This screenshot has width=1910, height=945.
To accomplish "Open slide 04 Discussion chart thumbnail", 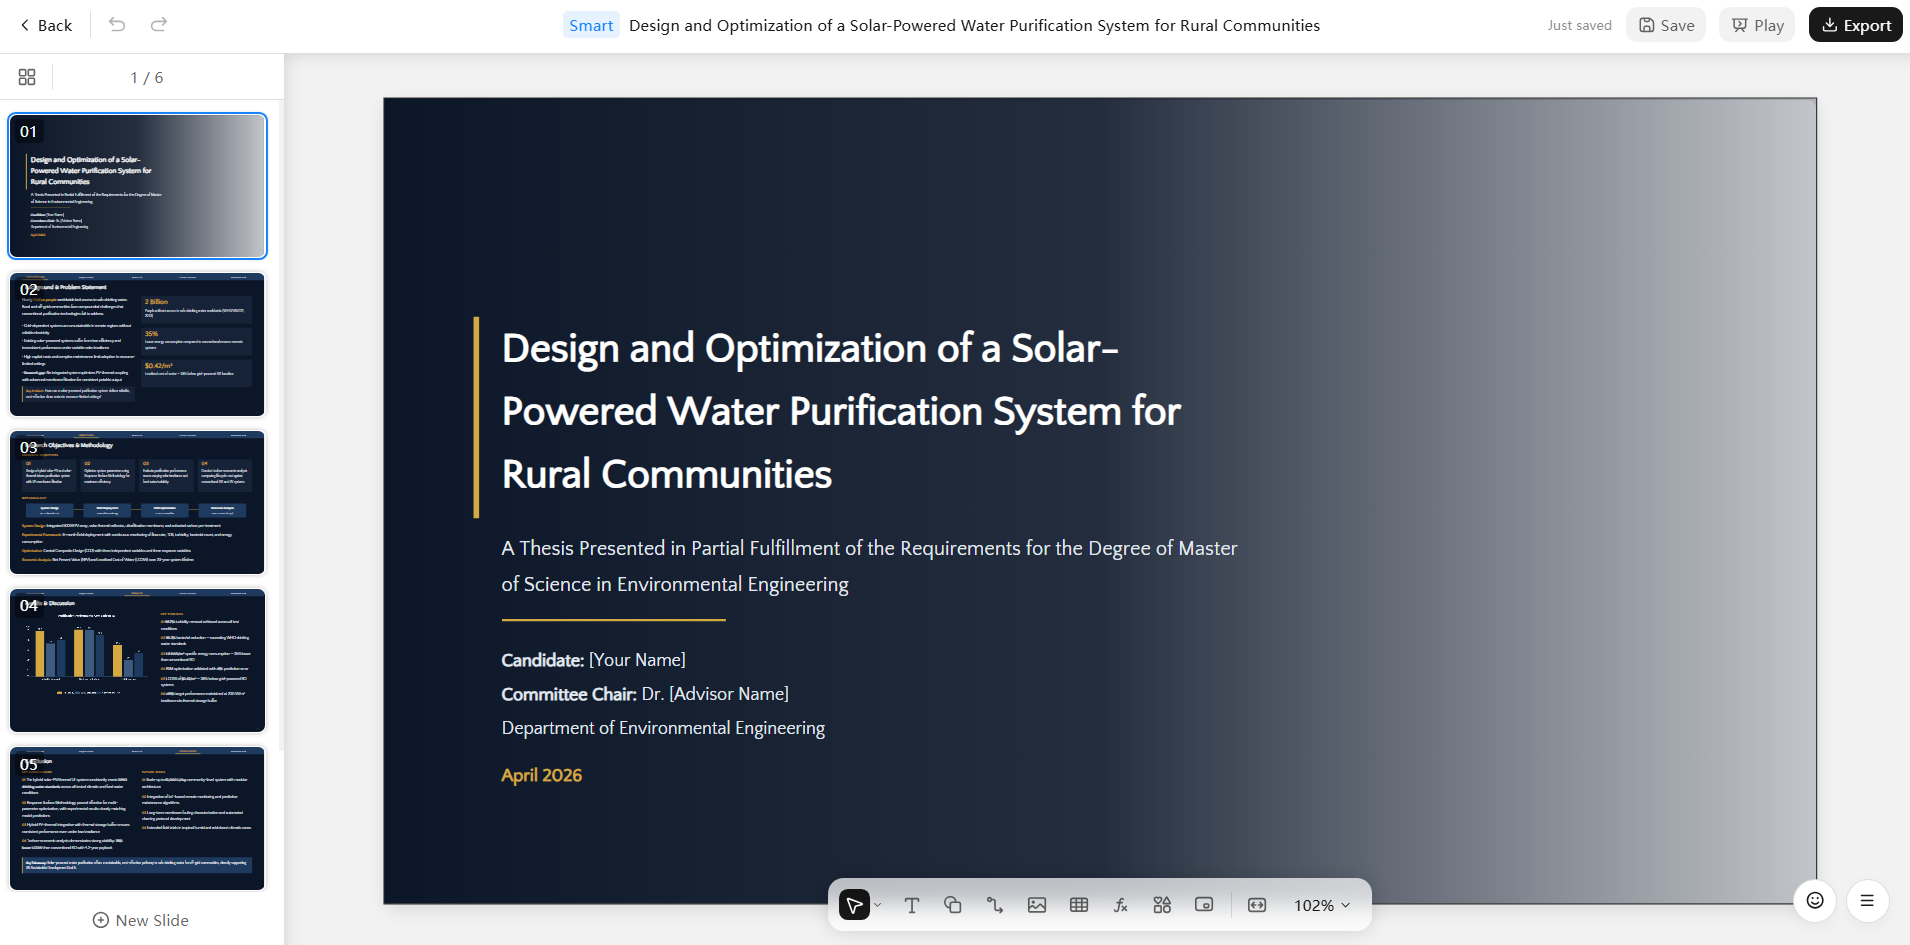I will click(137, 660).
